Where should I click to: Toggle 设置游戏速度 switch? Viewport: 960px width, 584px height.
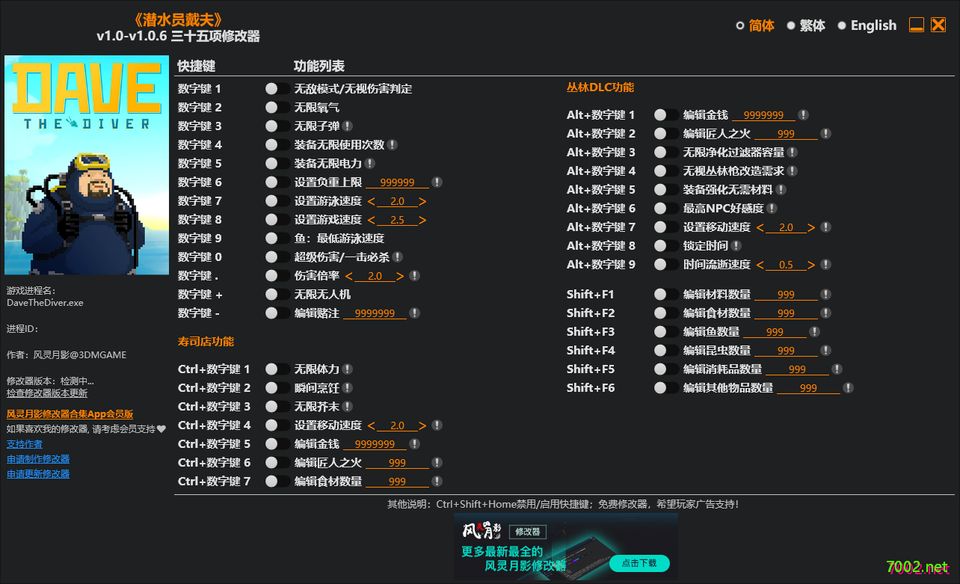pos(277,220)
